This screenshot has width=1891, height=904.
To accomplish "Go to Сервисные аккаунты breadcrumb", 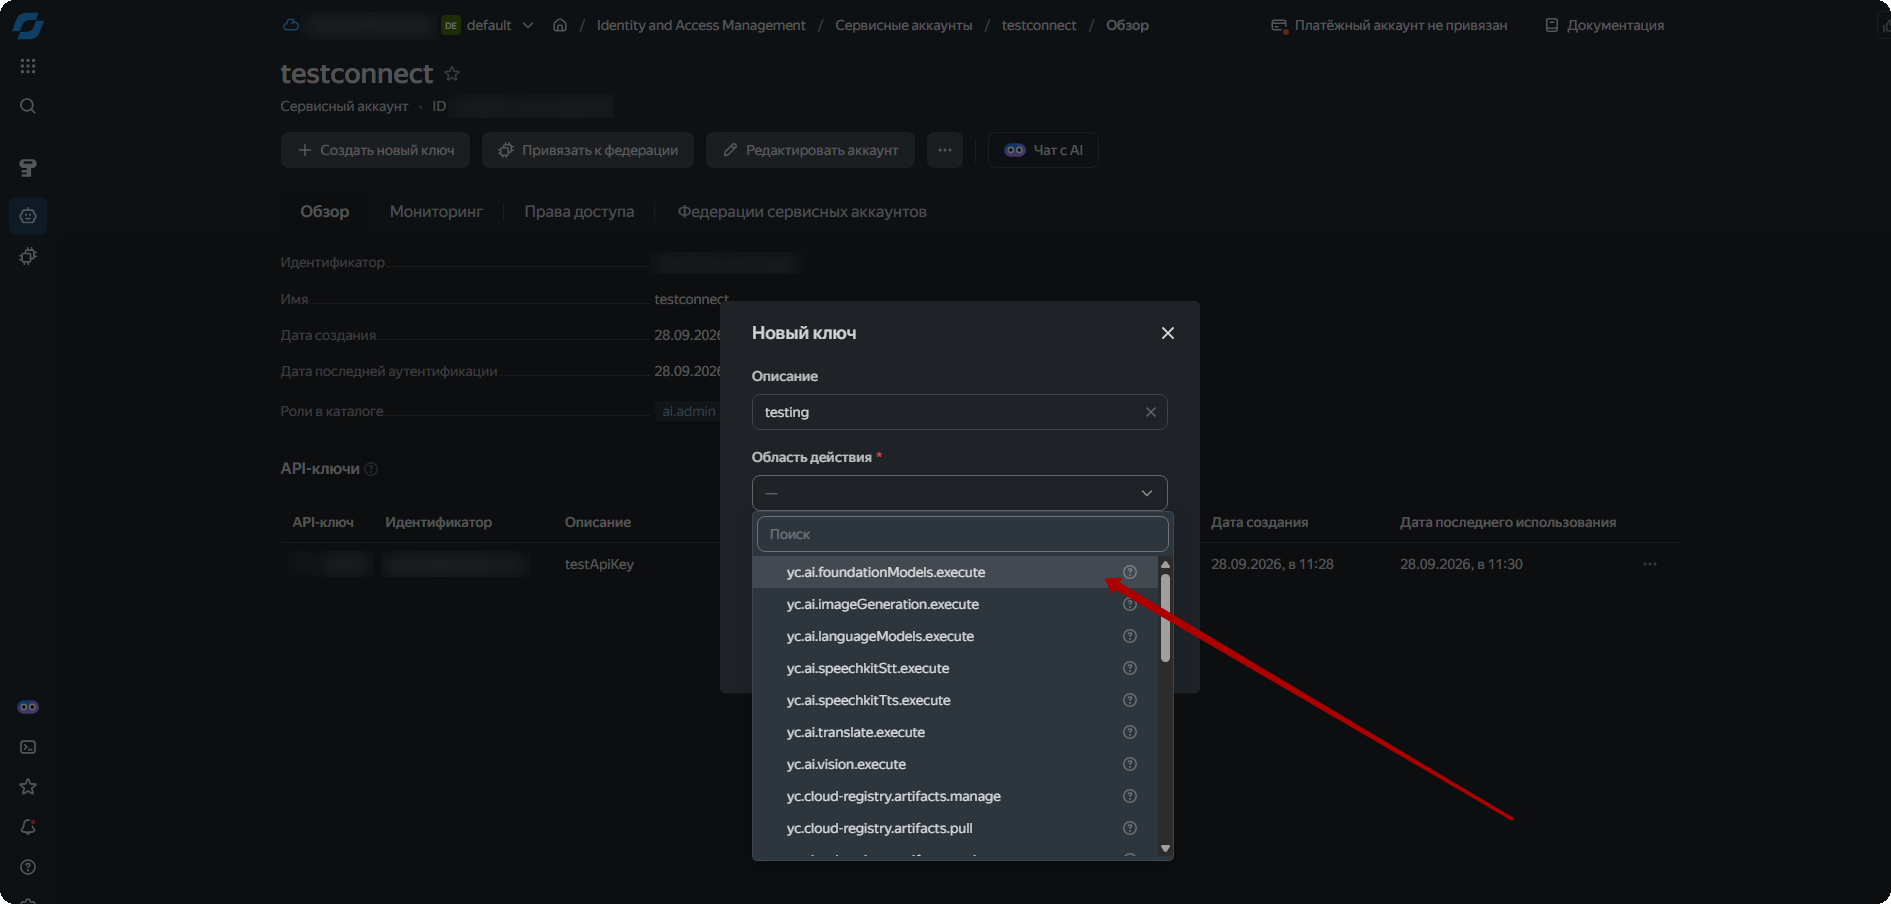I will (x=904, y=25).
